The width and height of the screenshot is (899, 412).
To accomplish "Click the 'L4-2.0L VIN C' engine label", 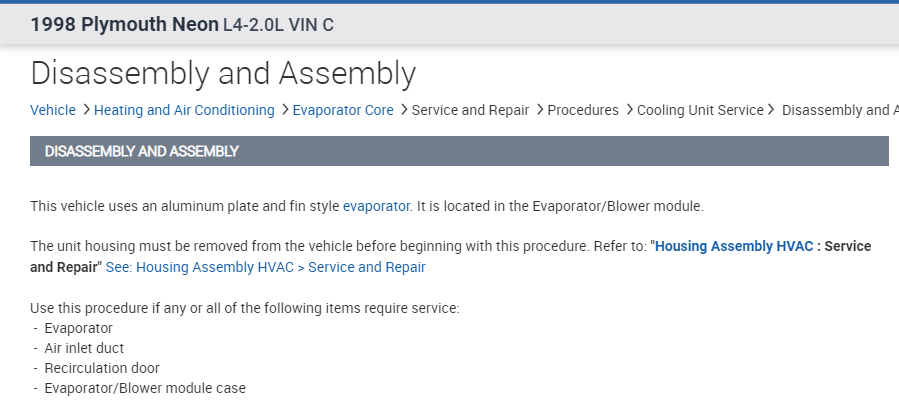I will coord(278,24).
